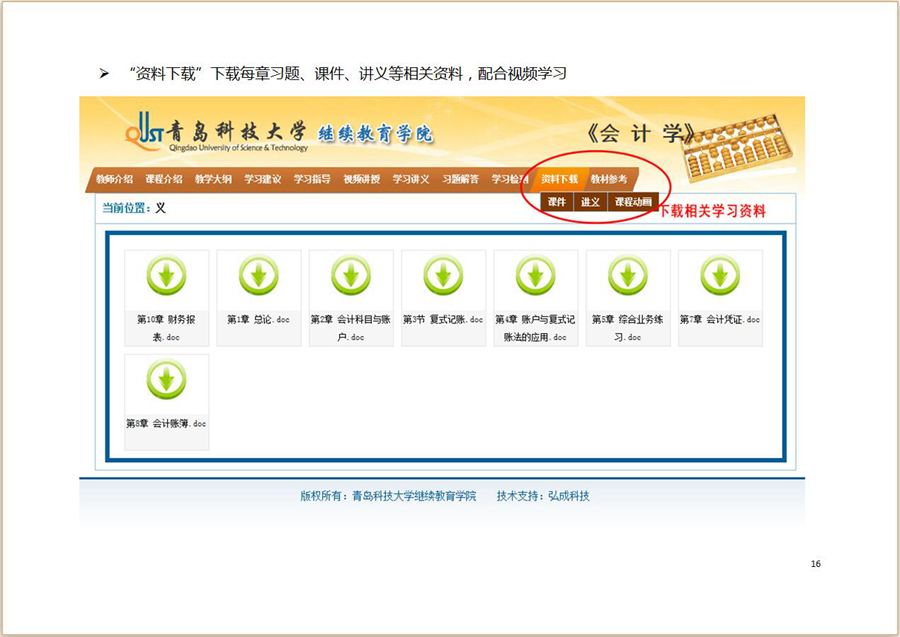
Task: Click the 第1章 总论.doc file name link
Action: (258, 320)
